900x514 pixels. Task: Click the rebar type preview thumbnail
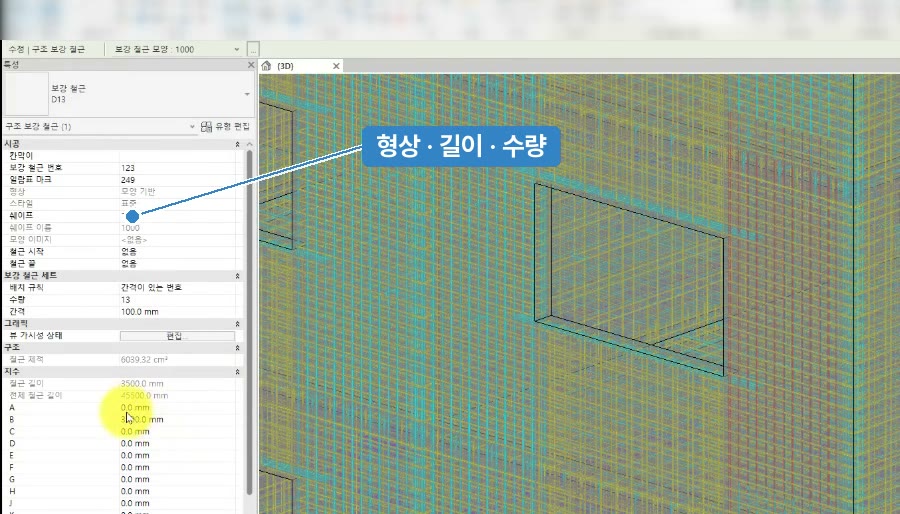pyautogui.click(x=26, y=94)
